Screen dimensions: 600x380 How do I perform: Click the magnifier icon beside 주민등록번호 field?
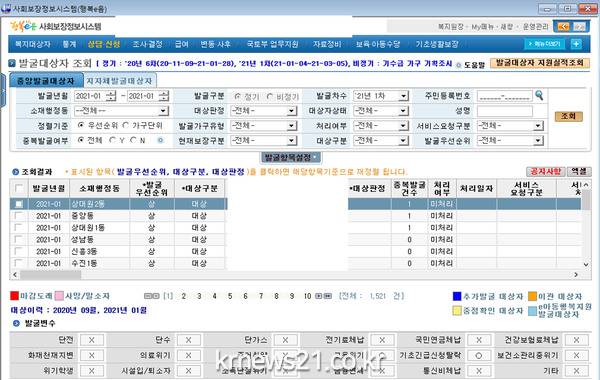tap(539, 95)
